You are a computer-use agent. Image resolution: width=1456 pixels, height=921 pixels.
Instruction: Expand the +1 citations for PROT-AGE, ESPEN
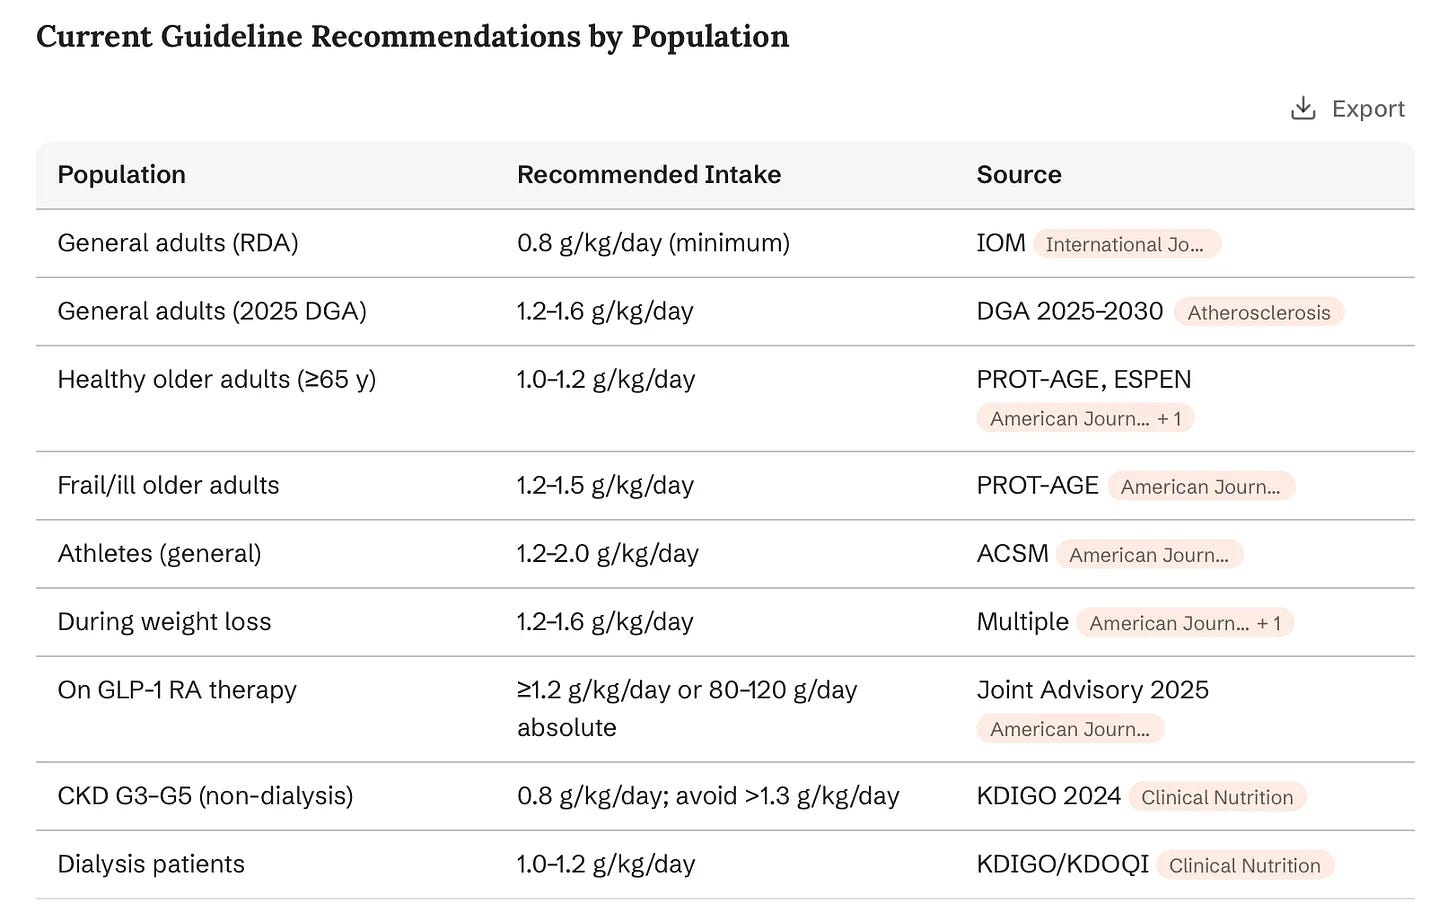click(1170, 418)
